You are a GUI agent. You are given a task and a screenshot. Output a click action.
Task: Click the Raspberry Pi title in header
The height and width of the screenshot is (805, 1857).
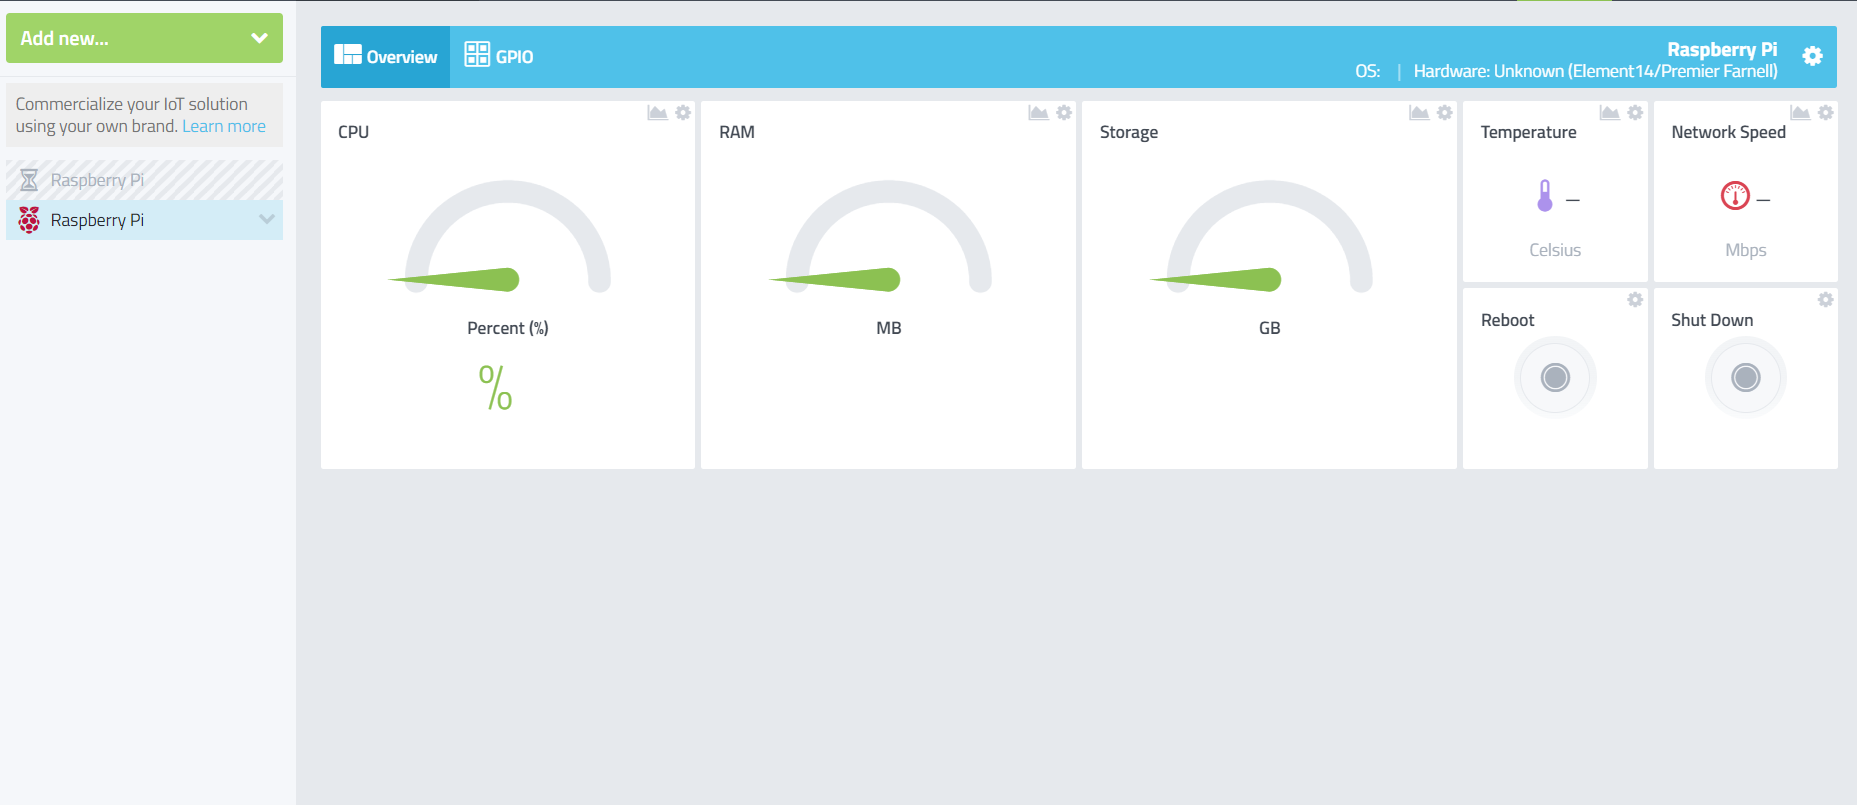point(1722,49)
